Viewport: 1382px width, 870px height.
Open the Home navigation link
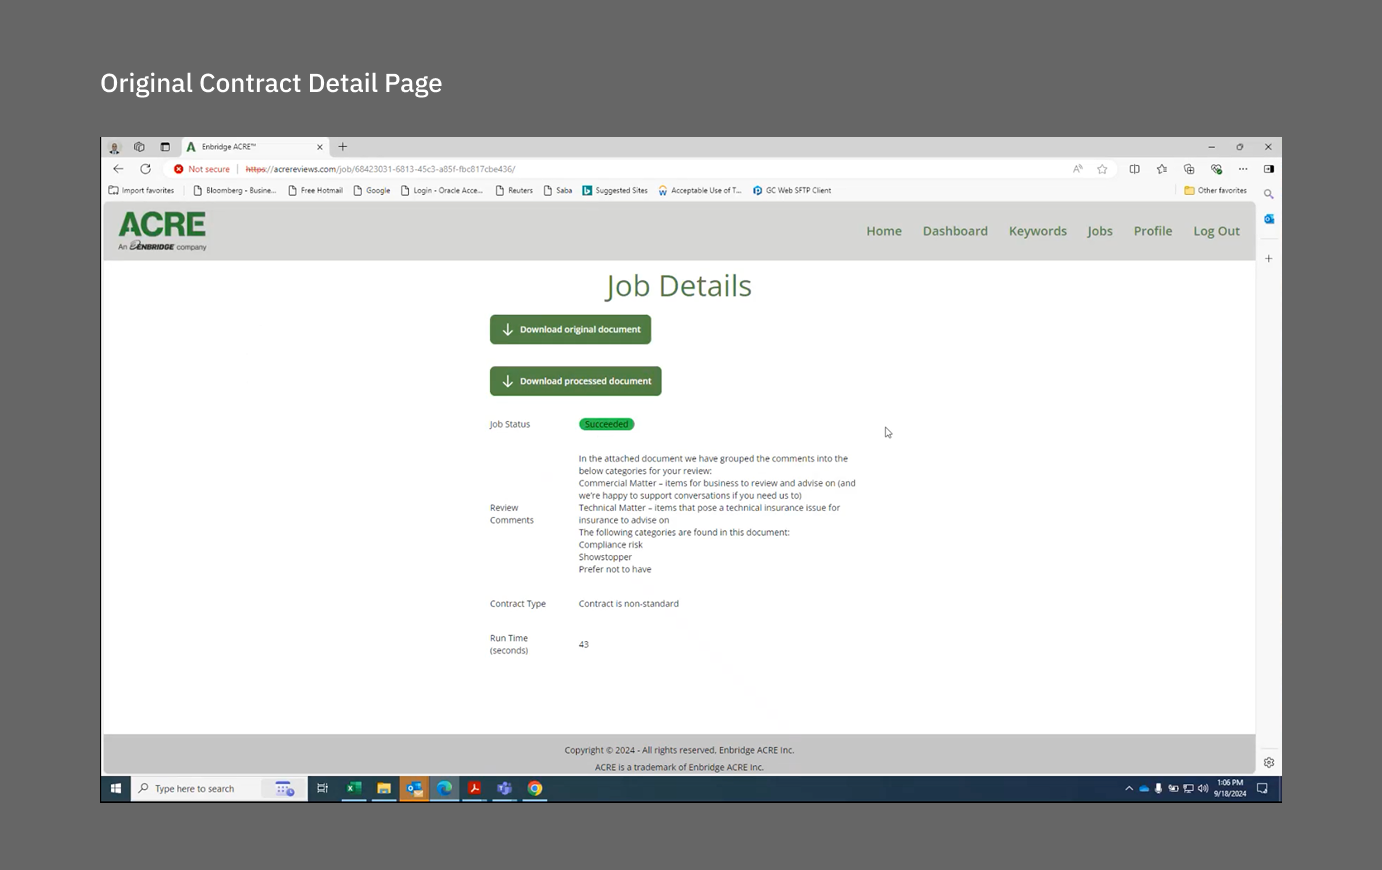(884, 231)
